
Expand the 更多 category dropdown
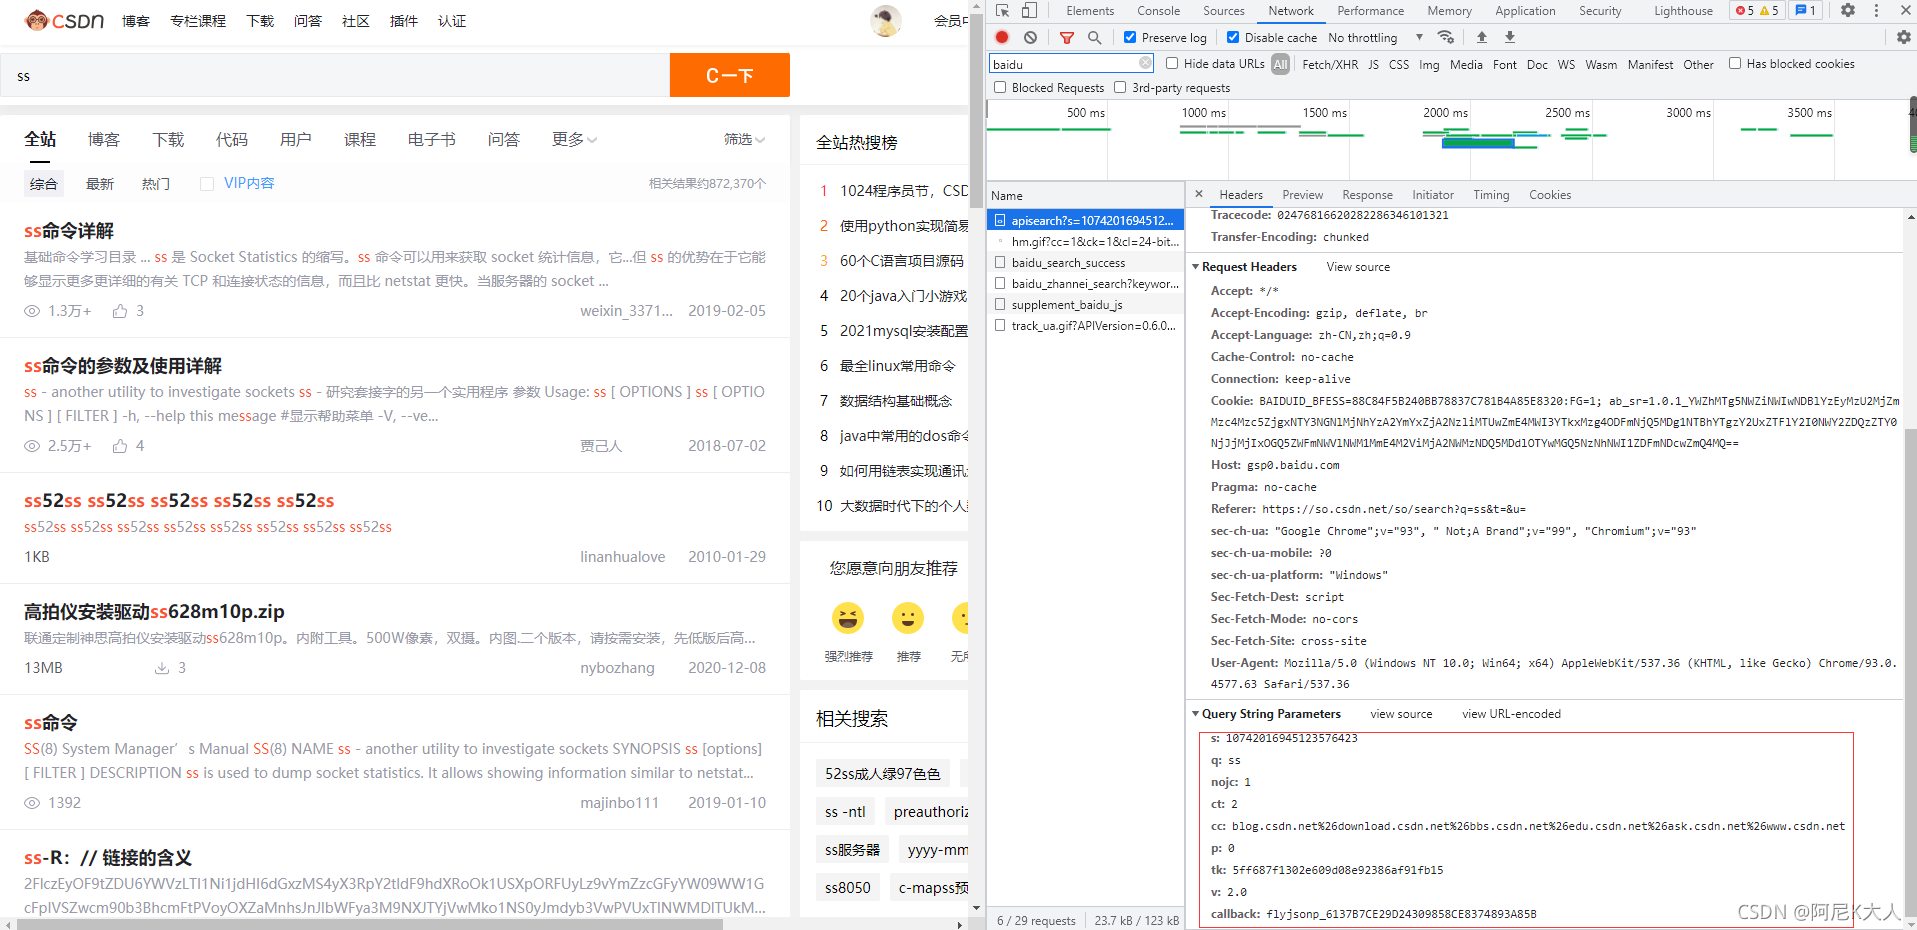(574, 139)
